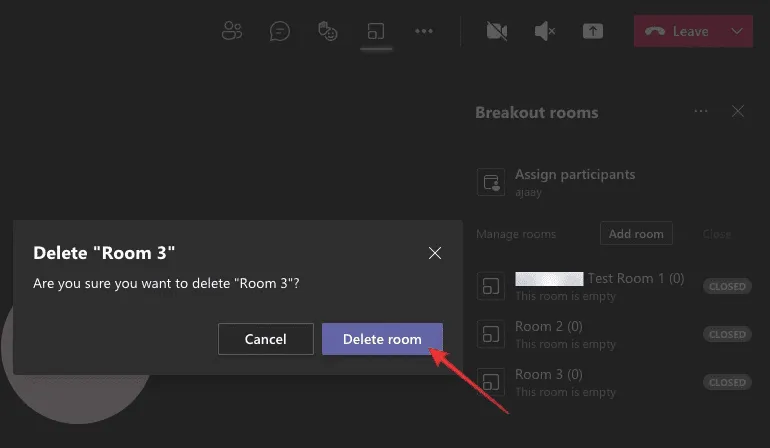Click the Room 3 icon in list
Viewport: 770px width, 448px height.
[490, 382]
